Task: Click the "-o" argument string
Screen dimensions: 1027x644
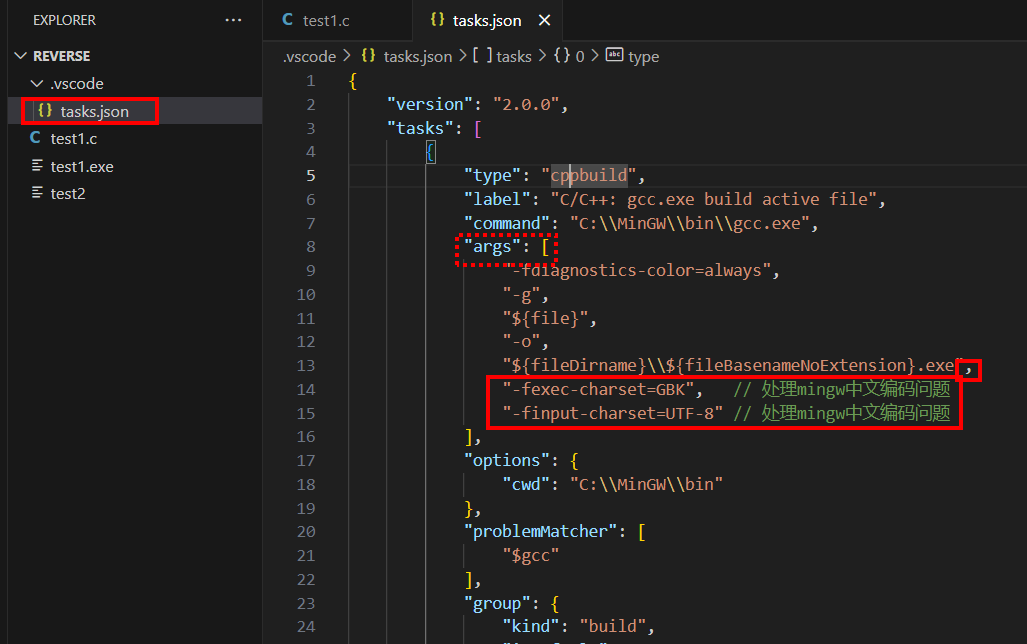Action: coord(521,341)
